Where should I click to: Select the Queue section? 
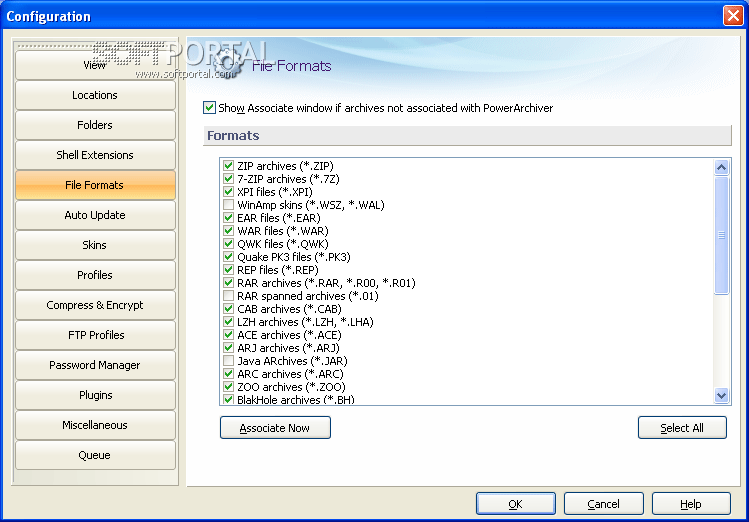tap(95, 455)
